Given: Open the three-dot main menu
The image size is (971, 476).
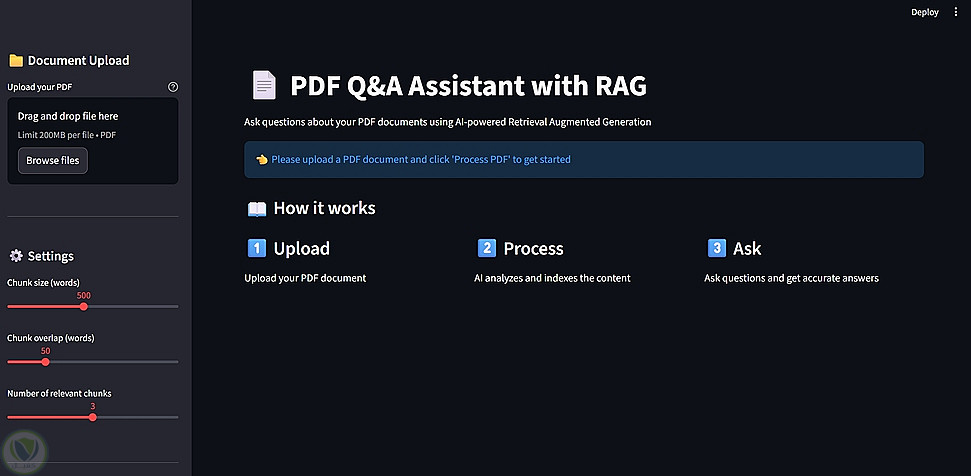Looking at the screenshot, I should point(955,12).
